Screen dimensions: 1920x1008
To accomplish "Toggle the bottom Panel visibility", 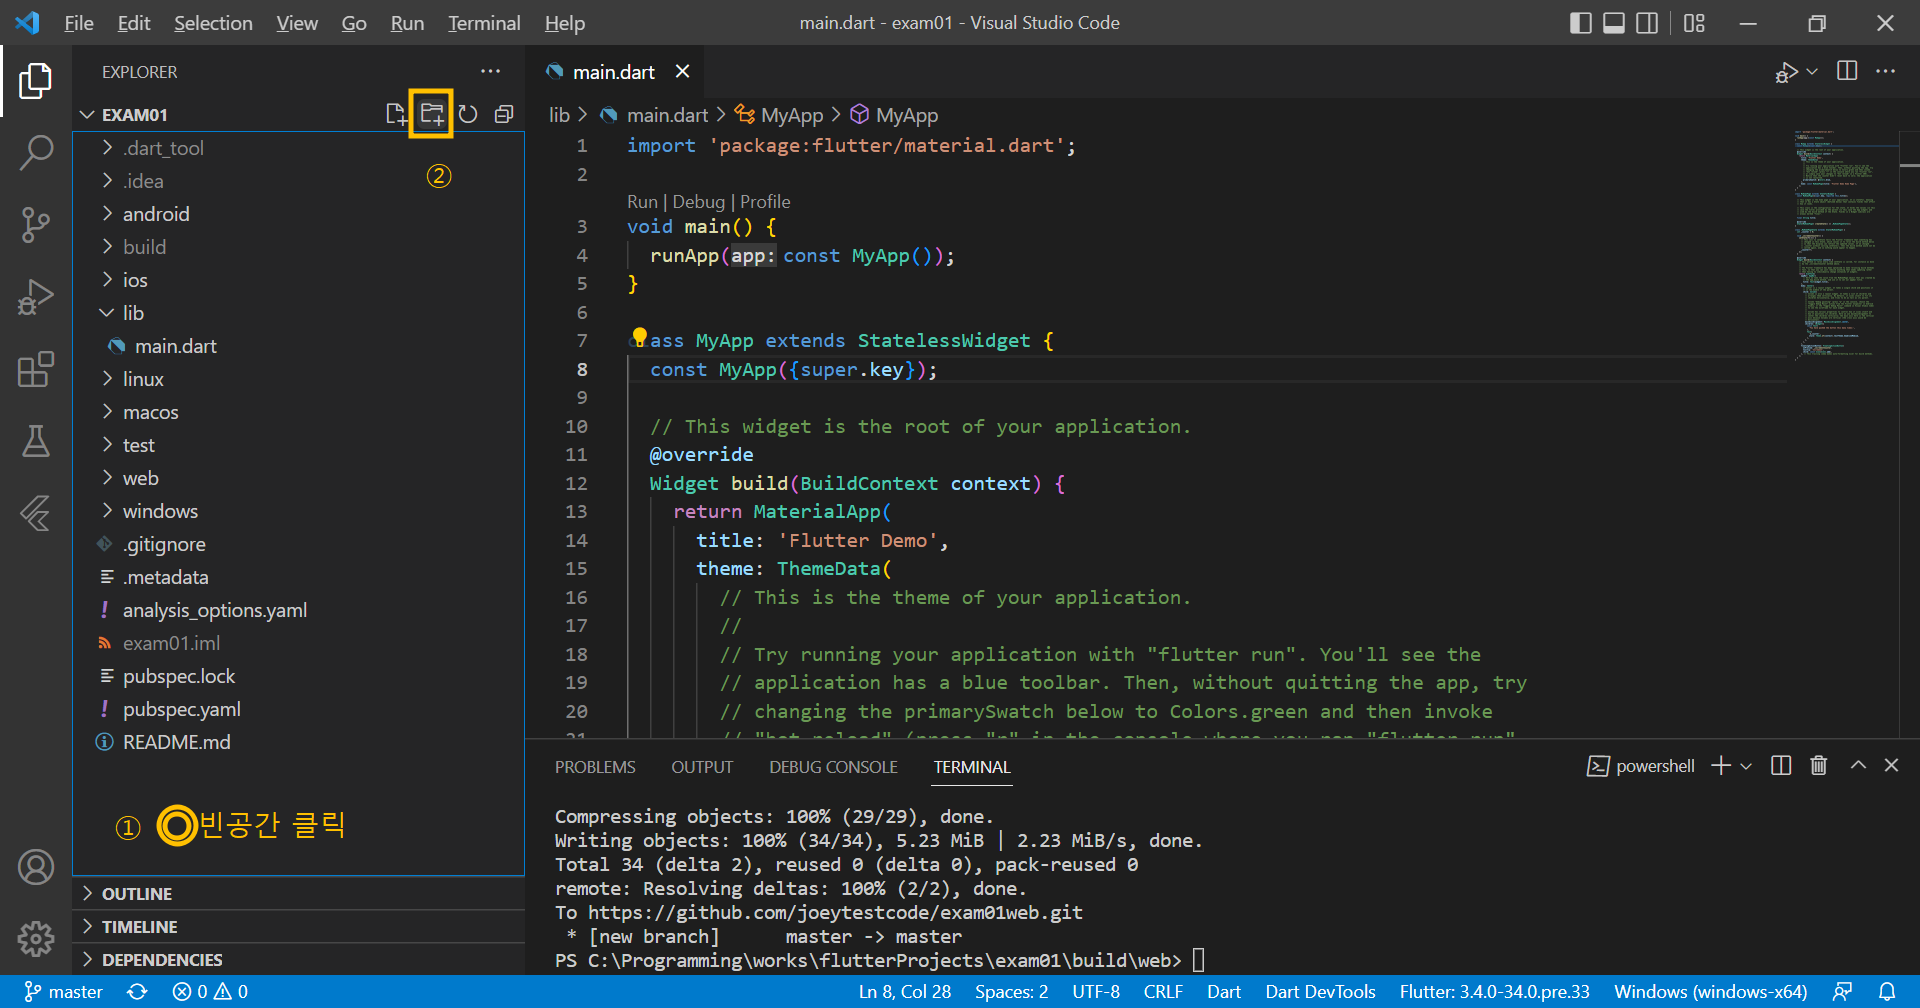I will (1614, 23).
